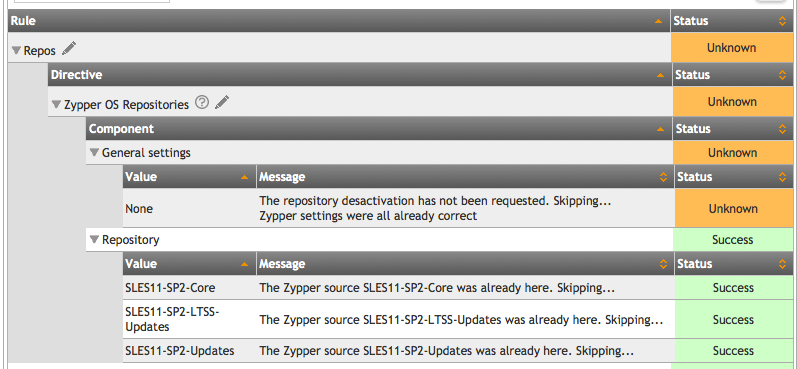Sort by Rule column arrow
The image size is (797, 369).
pyautogui.click(x=659, y=21)
